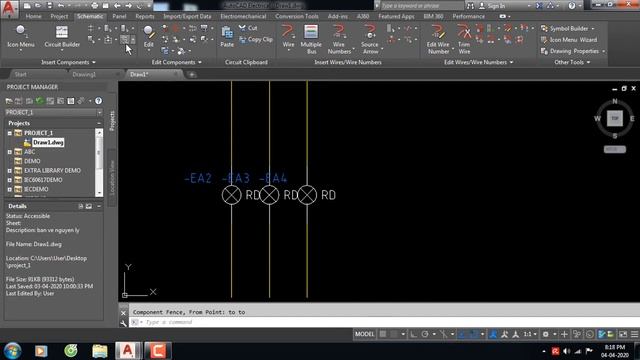Screen dimensions: 640x360
Task: Click the TOP face of the ViewCube
Action: [615, 118]
